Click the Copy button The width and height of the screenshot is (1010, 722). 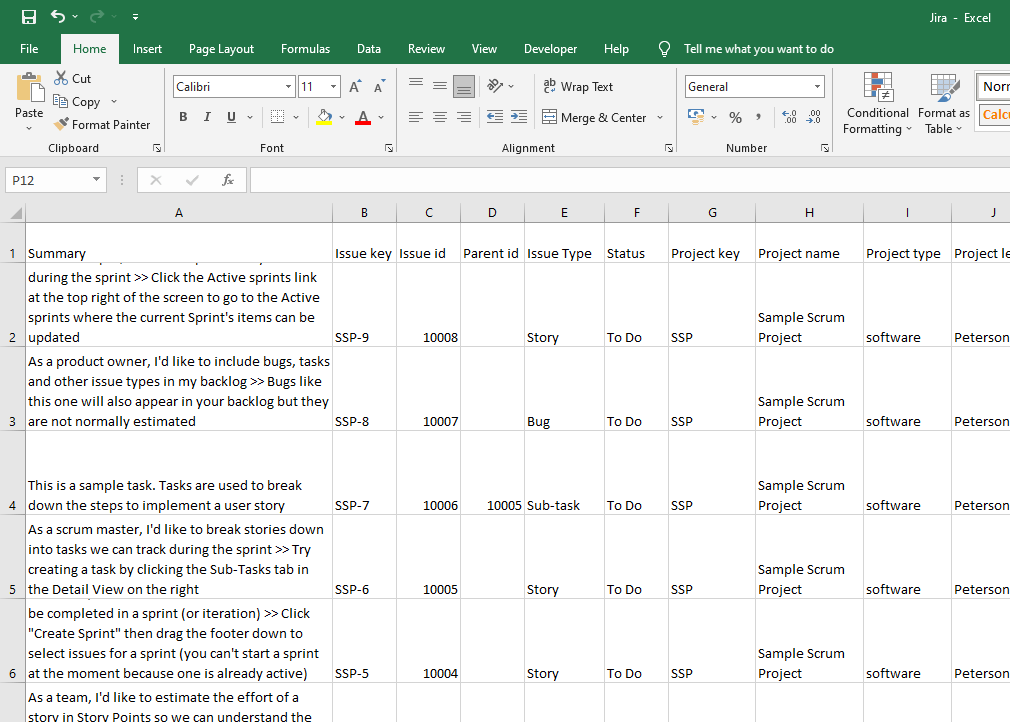pyautogui.click(x=77, y=102)
